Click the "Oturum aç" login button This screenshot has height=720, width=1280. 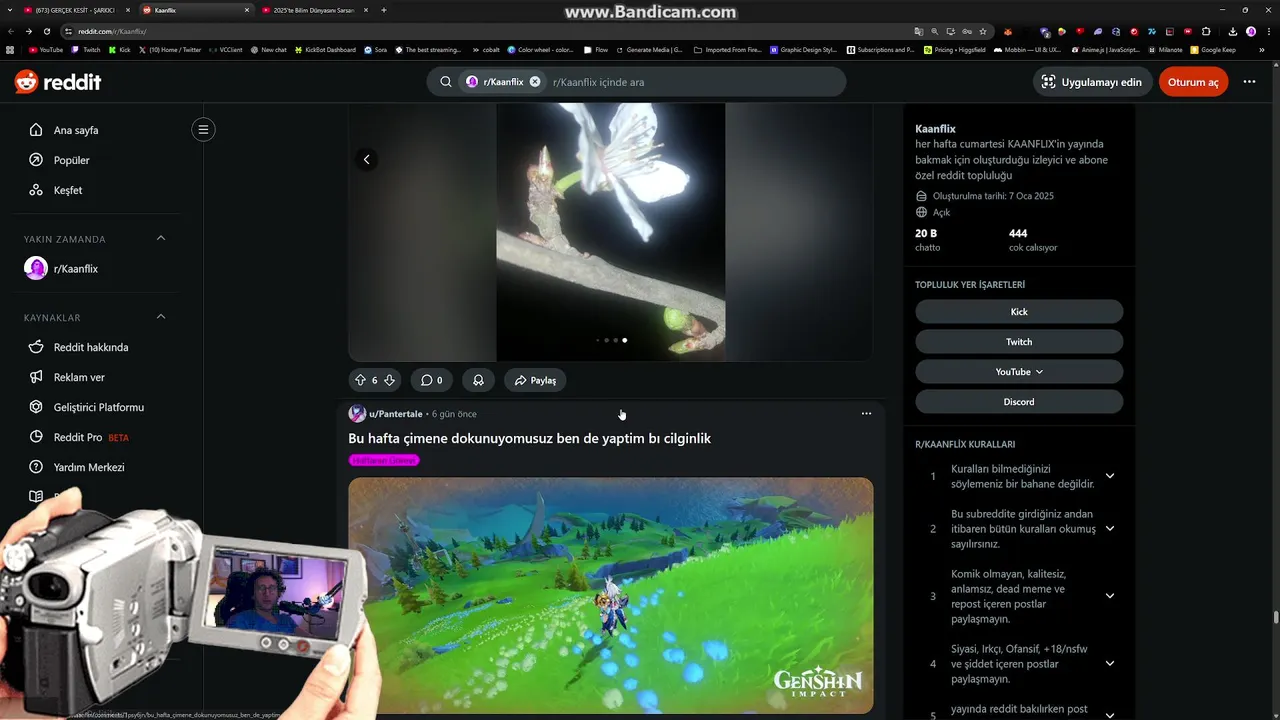pyautogui.click(x=1193, y=82)
